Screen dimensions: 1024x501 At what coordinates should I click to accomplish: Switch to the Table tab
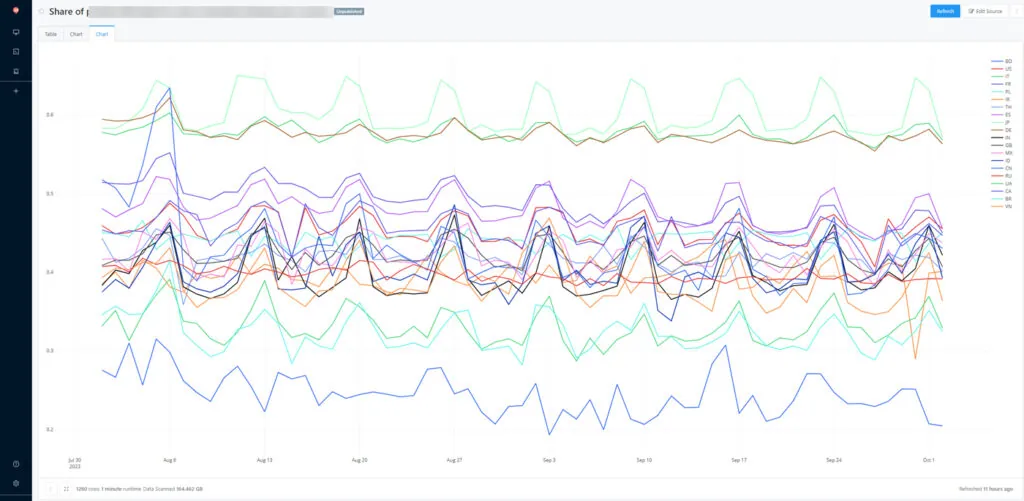point(51,34)
